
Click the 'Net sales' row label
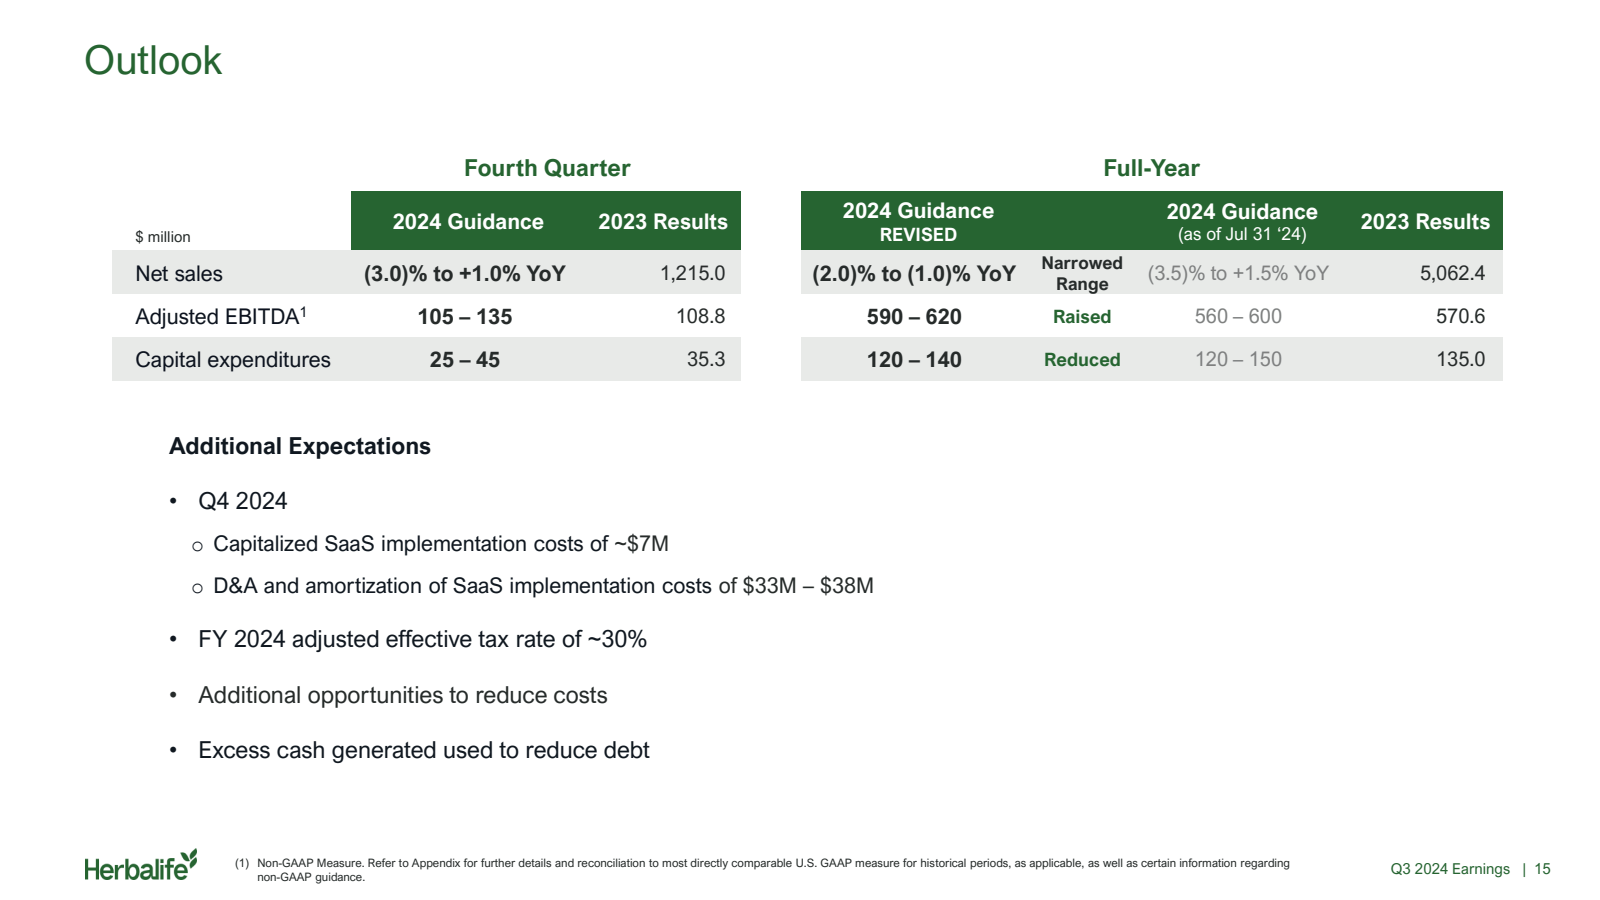179,274
